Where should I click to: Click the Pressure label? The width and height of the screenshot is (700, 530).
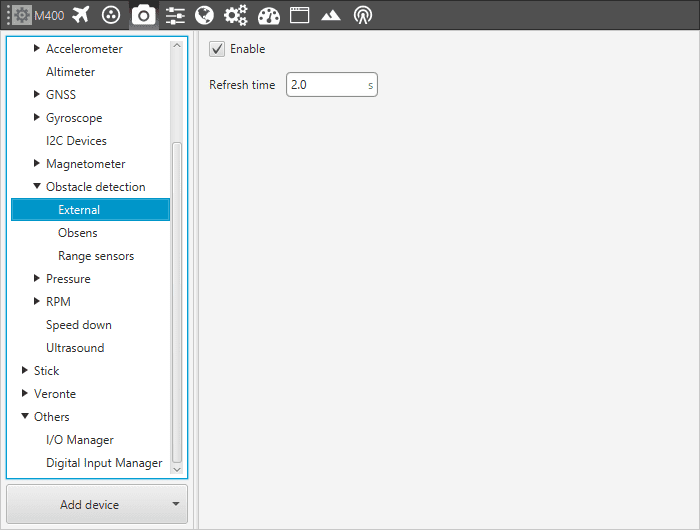pos(68,279)
